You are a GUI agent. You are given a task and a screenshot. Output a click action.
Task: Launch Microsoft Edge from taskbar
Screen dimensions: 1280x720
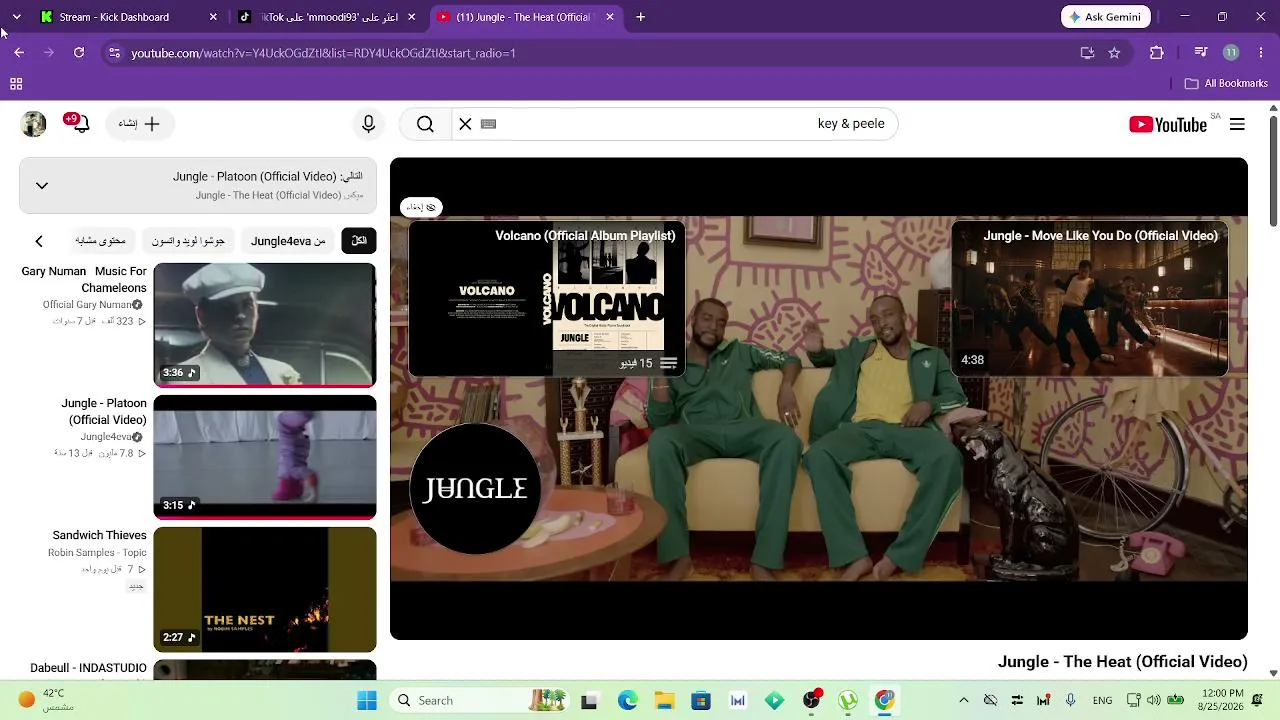627,700
